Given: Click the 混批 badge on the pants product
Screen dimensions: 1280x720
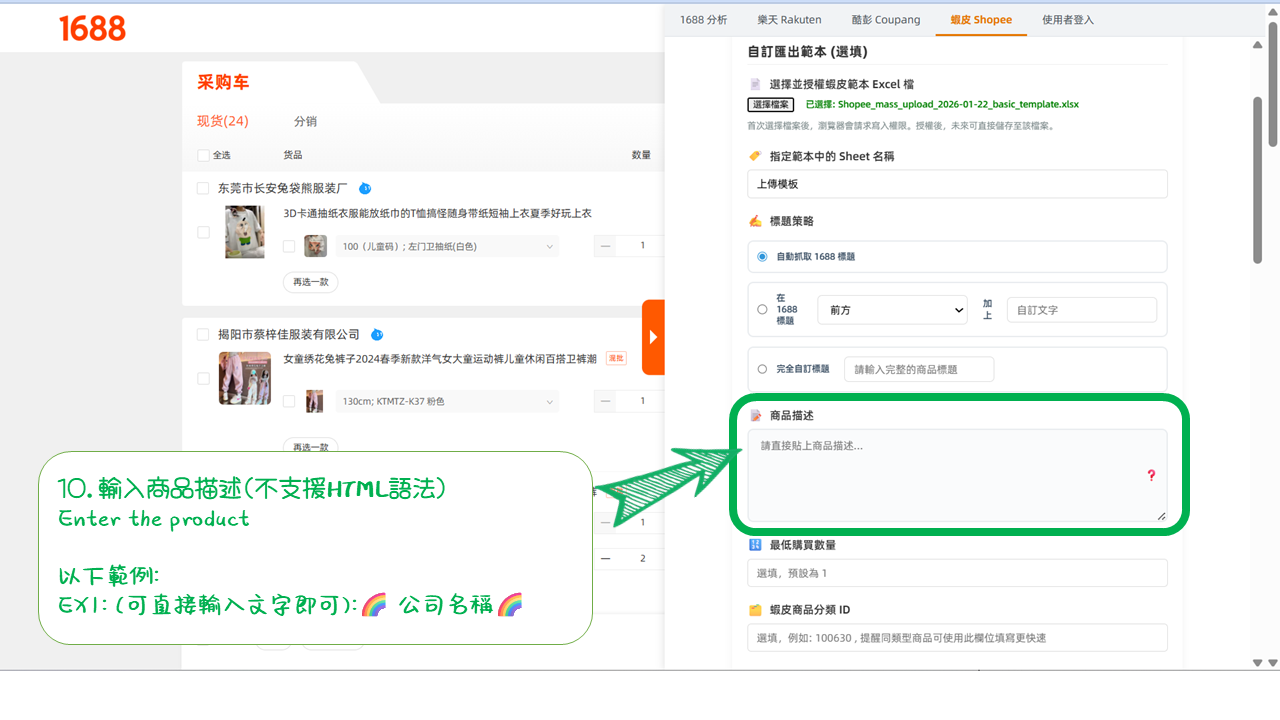Looking at the screenshot, I should coord(614,357).
